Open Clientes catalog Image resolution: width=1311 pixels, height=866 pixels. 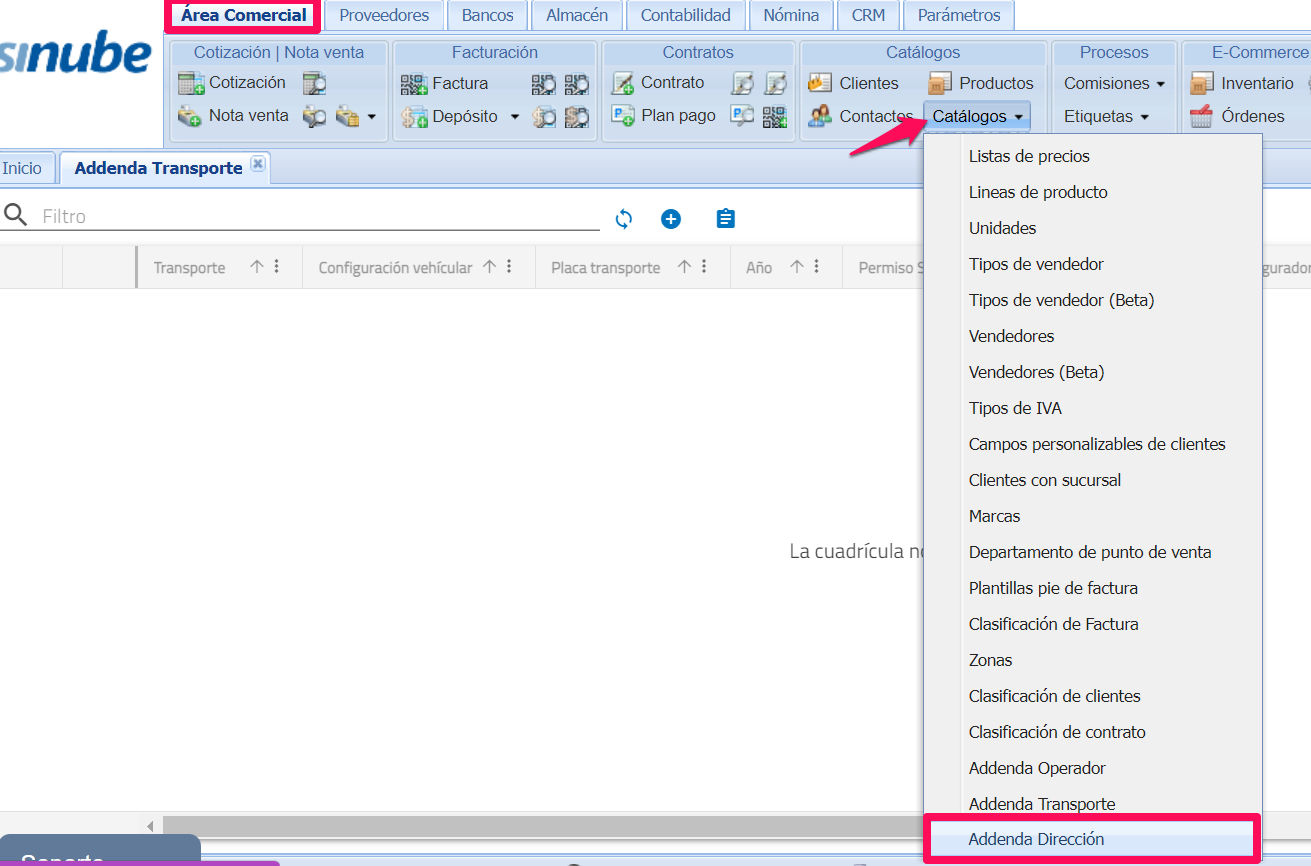[x=854, y=83]
